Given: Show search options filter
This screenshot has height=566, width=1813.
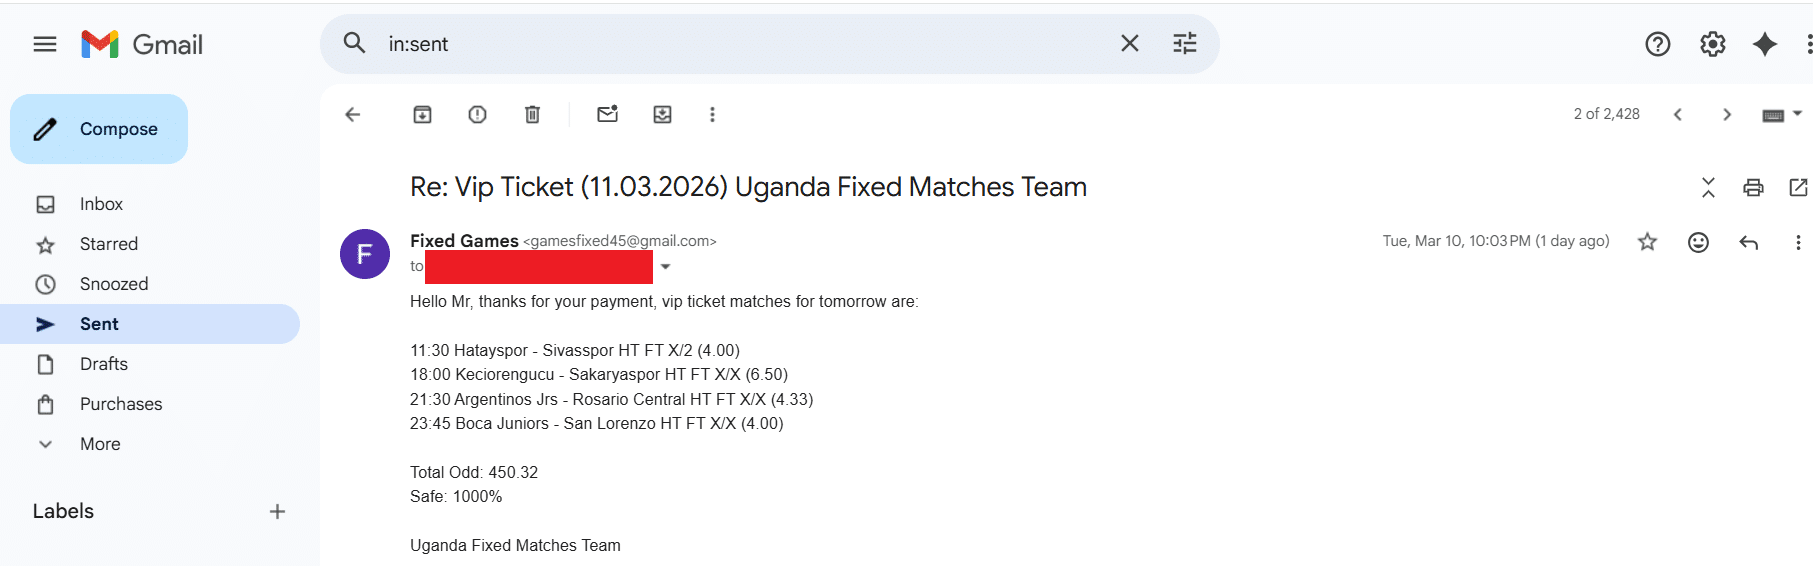Looking at the screenshot, I should click(1185, 44).
